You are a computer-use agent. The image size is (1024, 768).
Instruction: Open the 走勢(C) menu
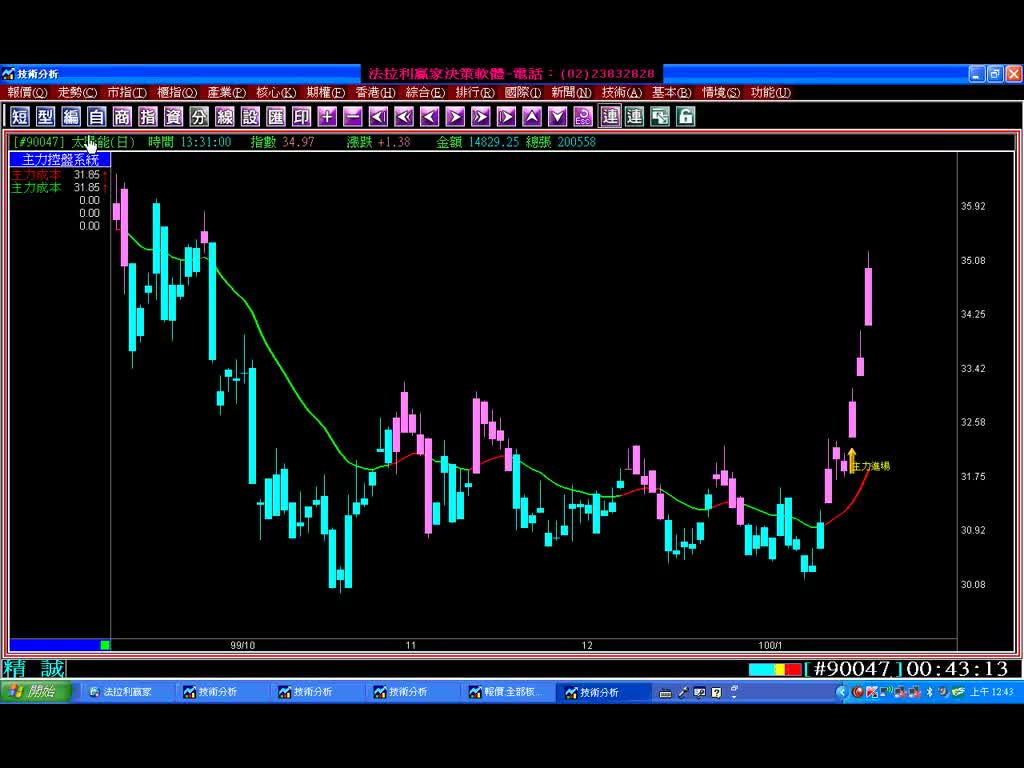77,93
